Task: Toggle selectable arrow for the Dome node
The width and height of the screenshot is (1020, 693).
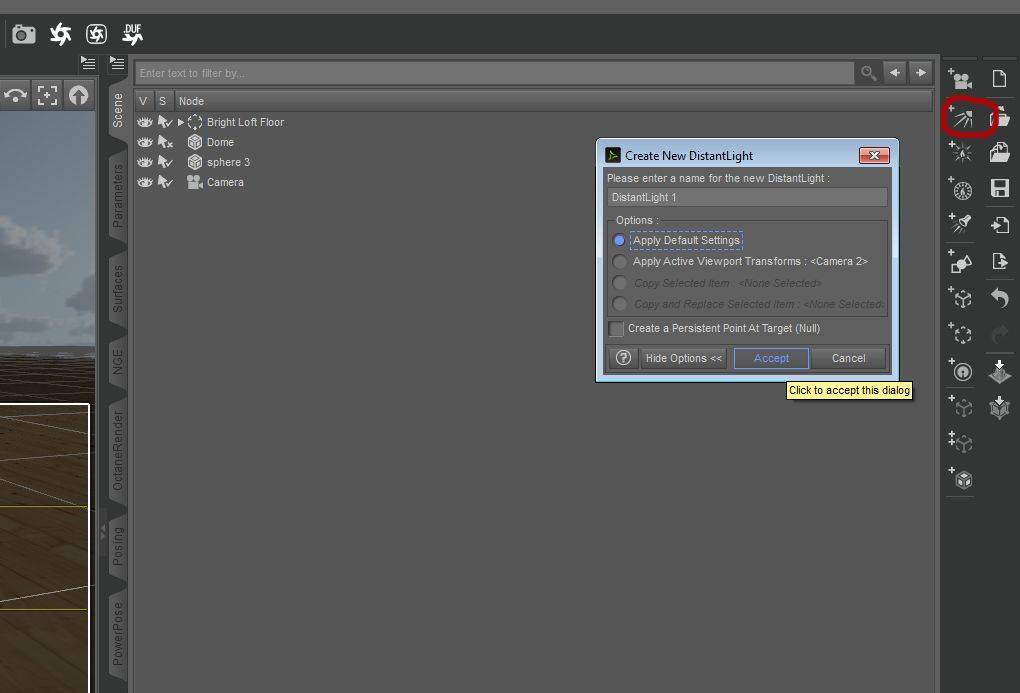Action: (165, 143)
